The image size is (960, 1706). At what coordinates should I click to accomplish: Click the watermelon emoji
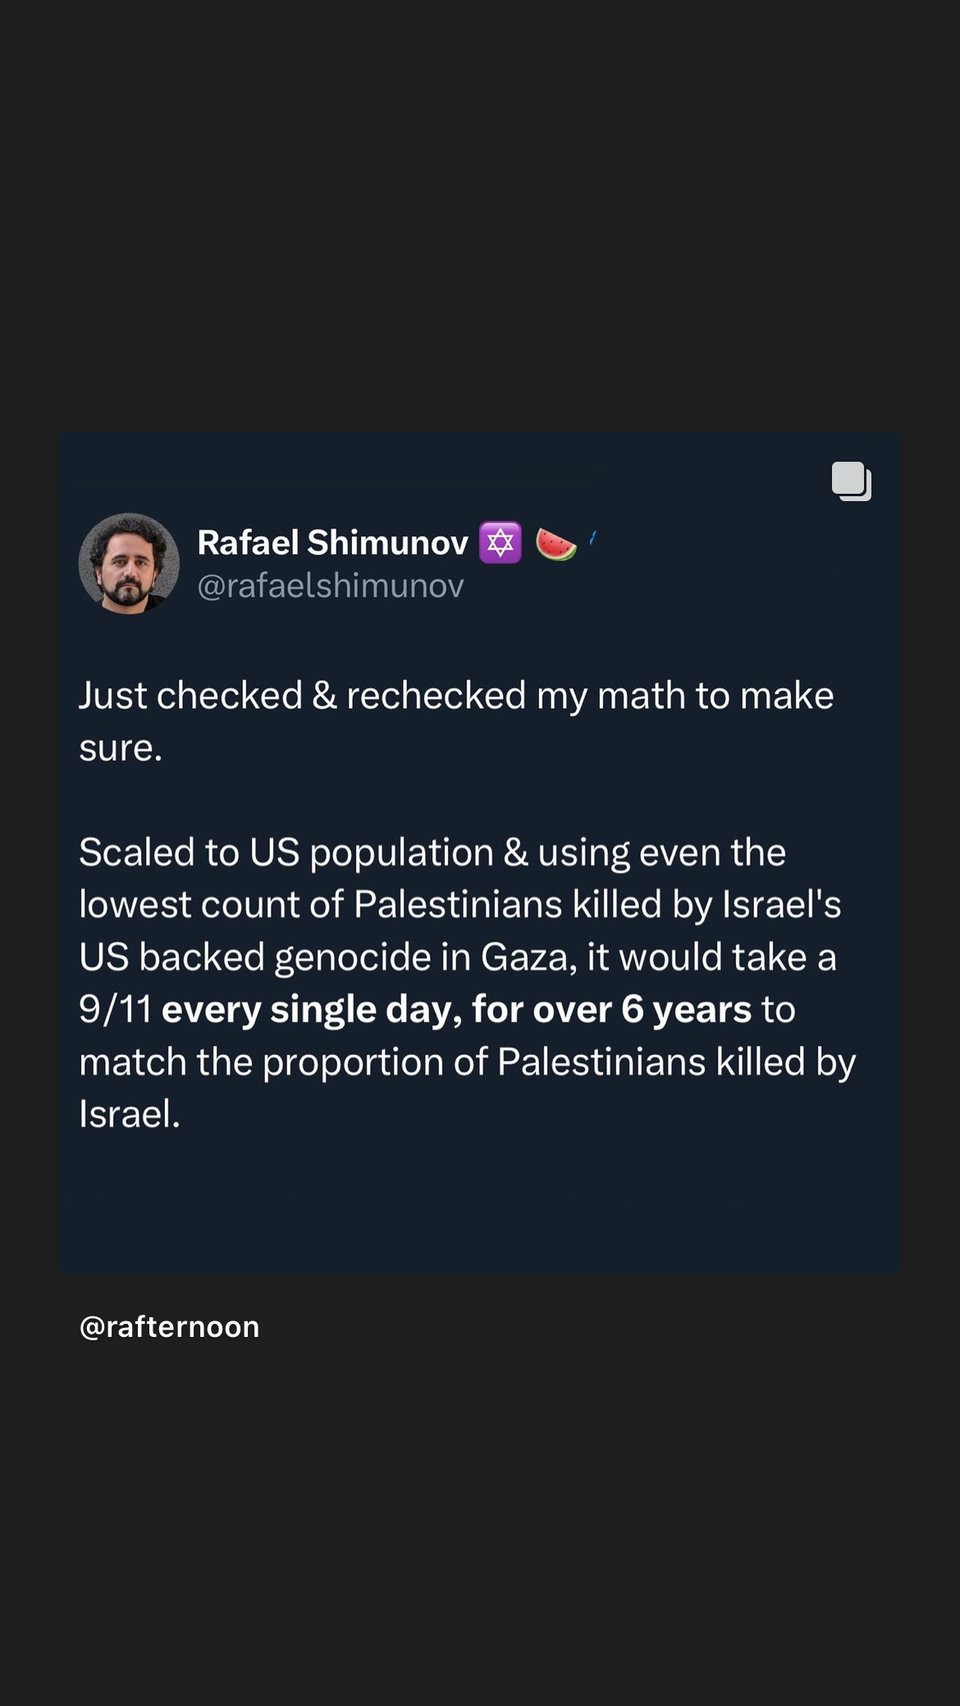556,544
